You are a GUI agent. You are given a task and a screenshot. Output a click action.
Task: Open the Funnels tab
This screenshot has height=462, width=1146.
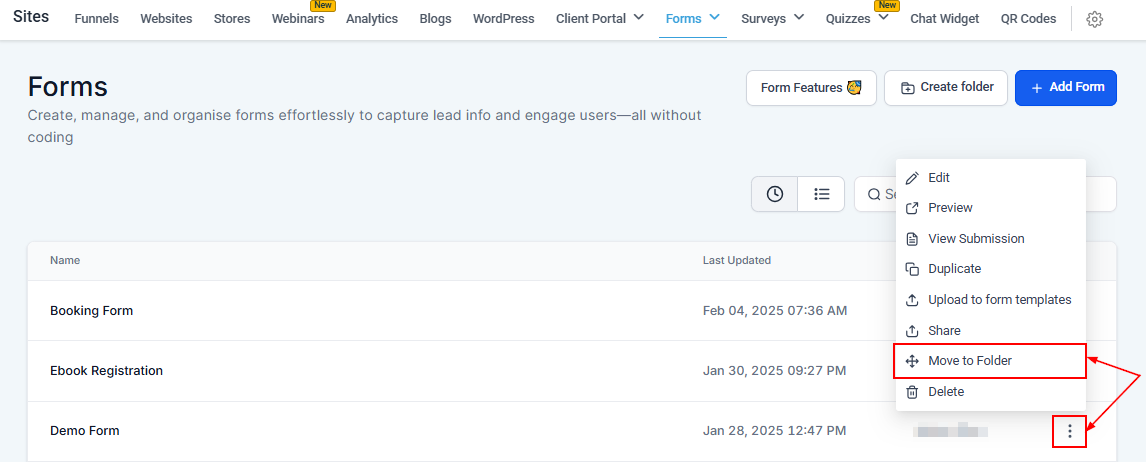(x=96, y=19)
